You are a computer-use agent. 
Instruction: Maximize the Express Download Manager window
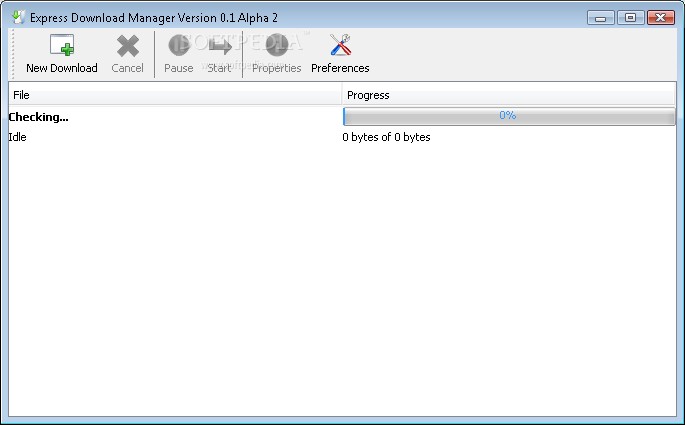coord(630,17)
